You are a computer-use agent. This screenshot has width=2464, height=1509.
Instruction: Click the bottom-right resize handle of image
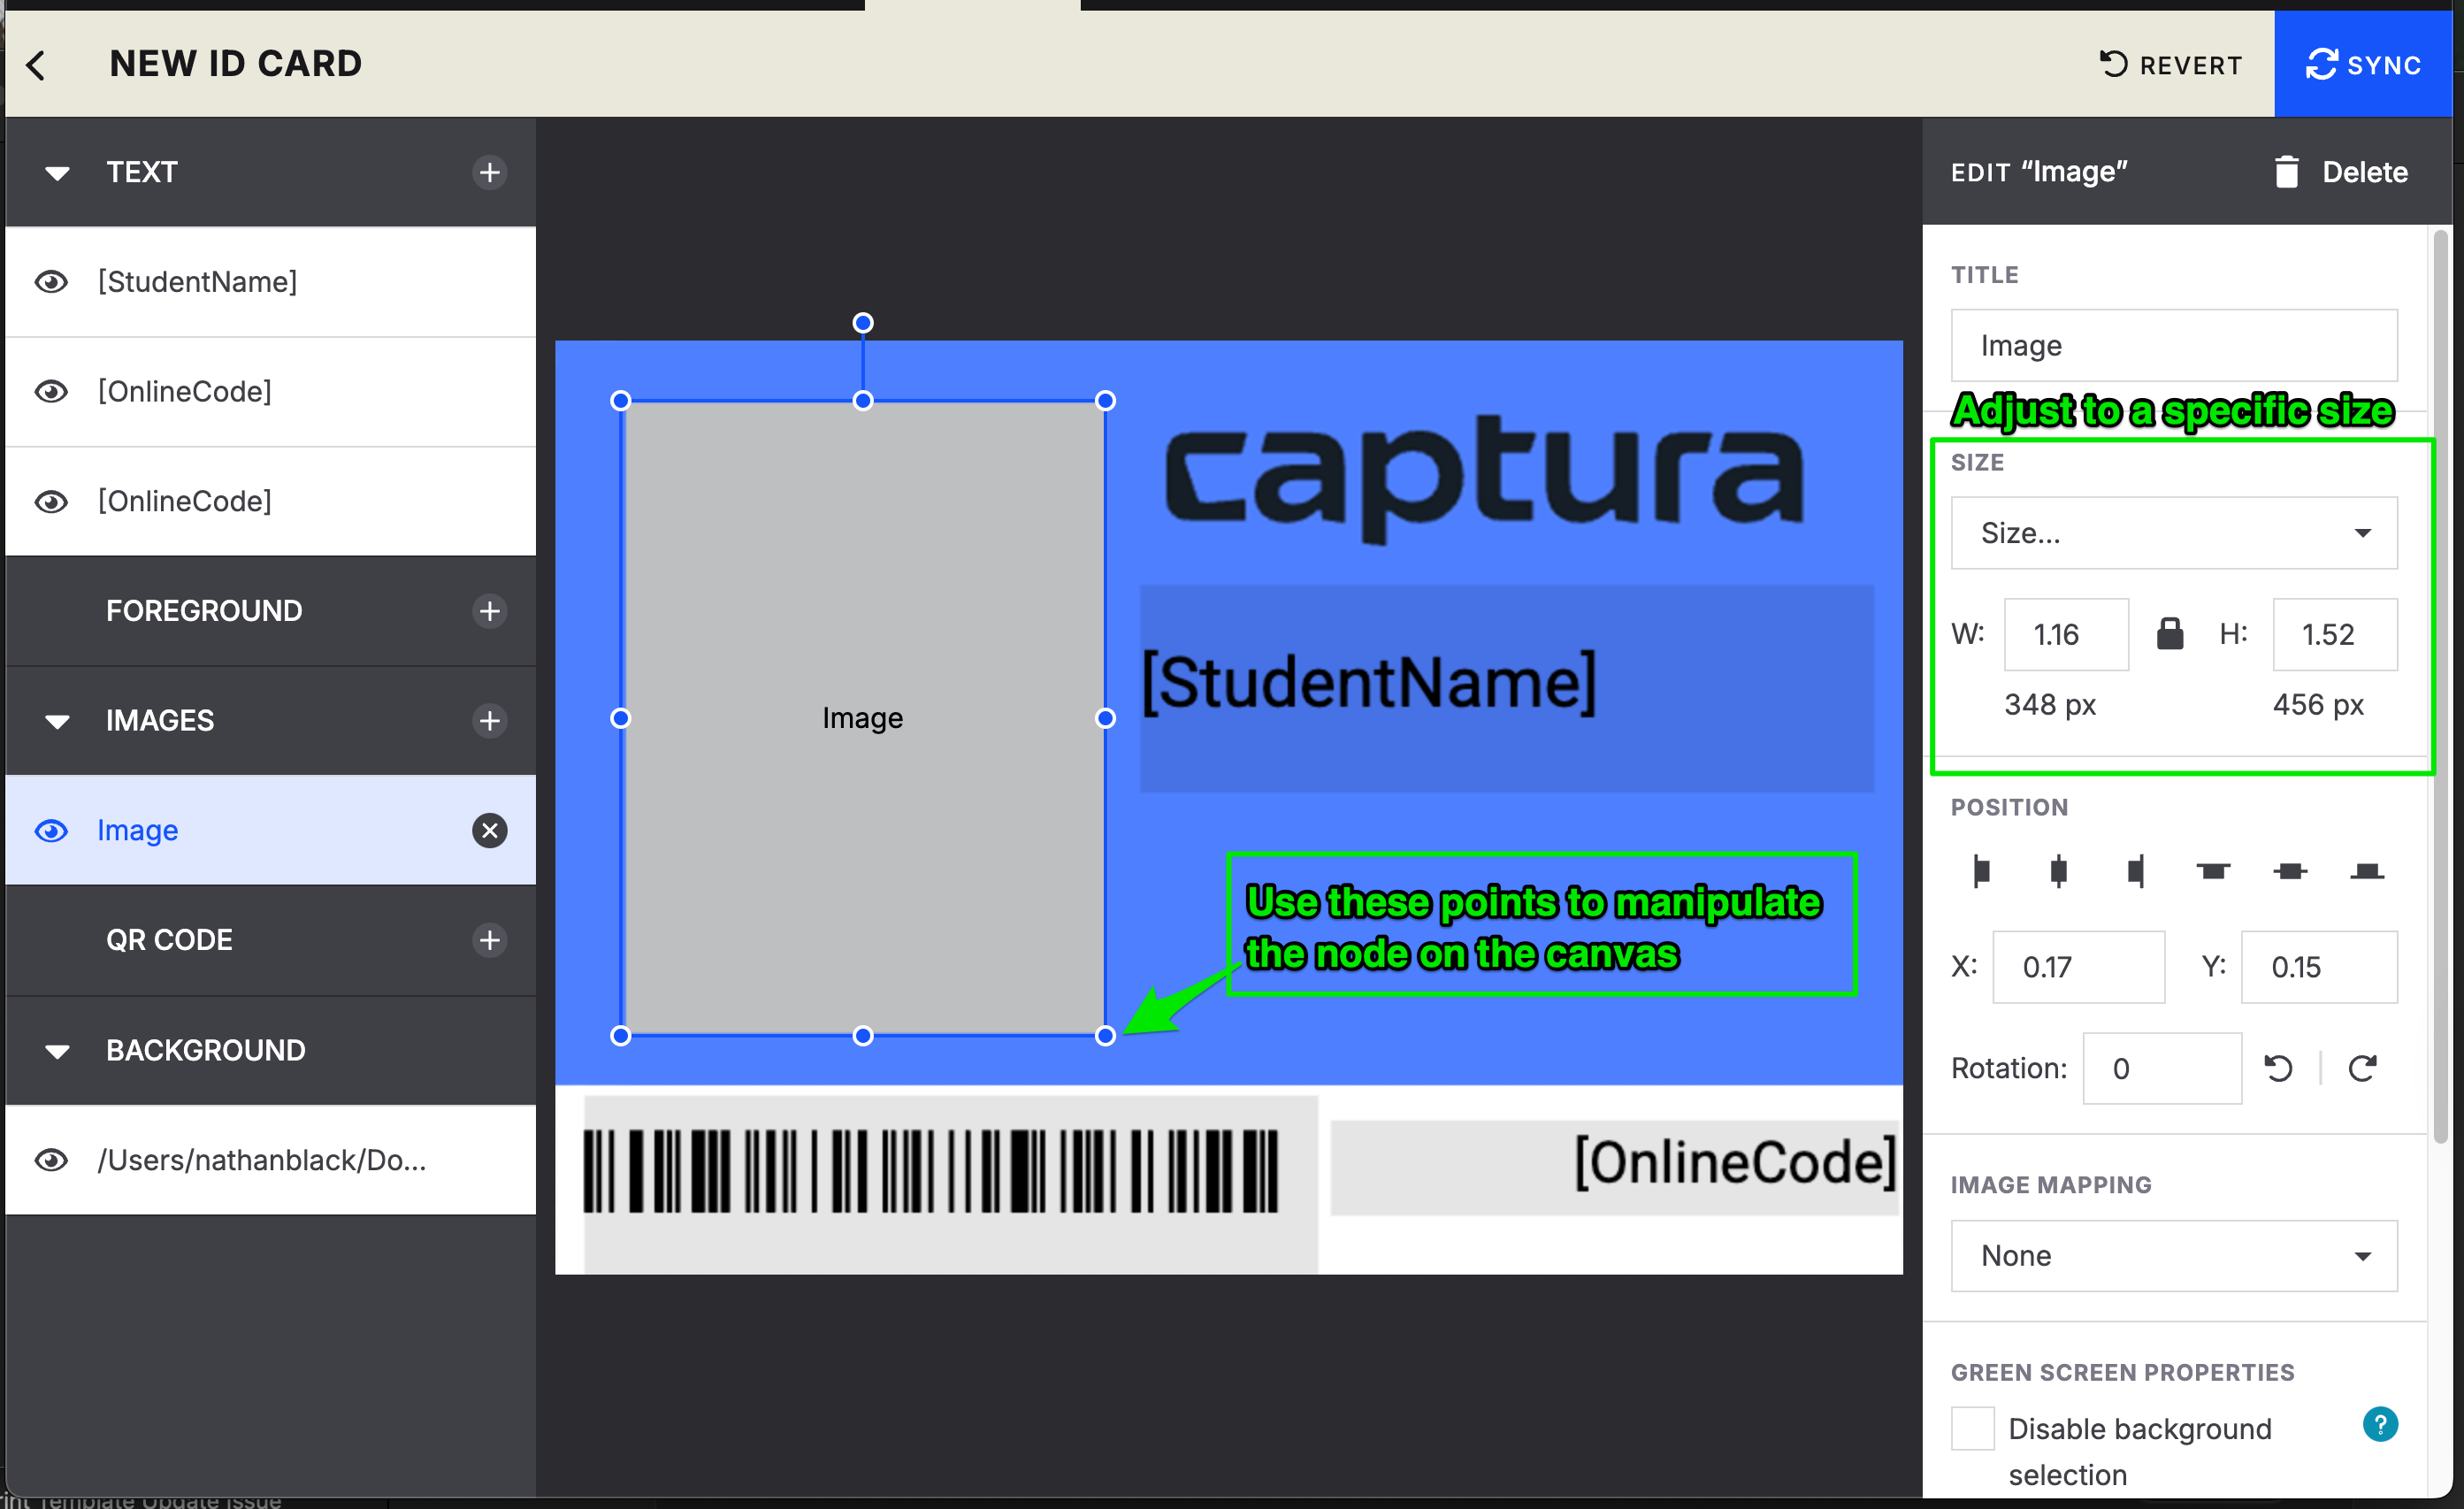point(1105,1036)
